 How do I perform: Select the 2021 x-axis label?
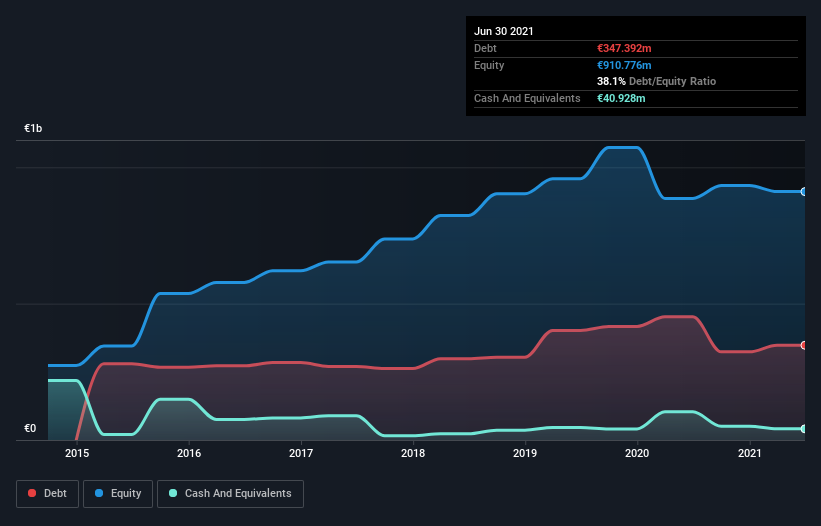tap(749, 453)
